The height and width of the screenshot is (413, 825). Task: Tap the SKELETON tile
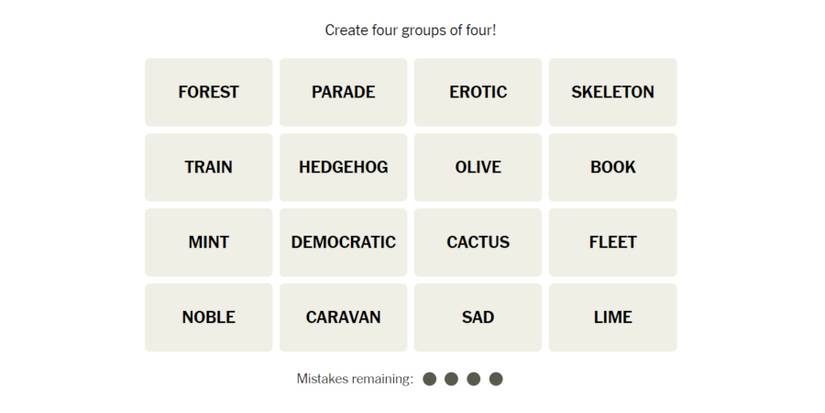612,92
